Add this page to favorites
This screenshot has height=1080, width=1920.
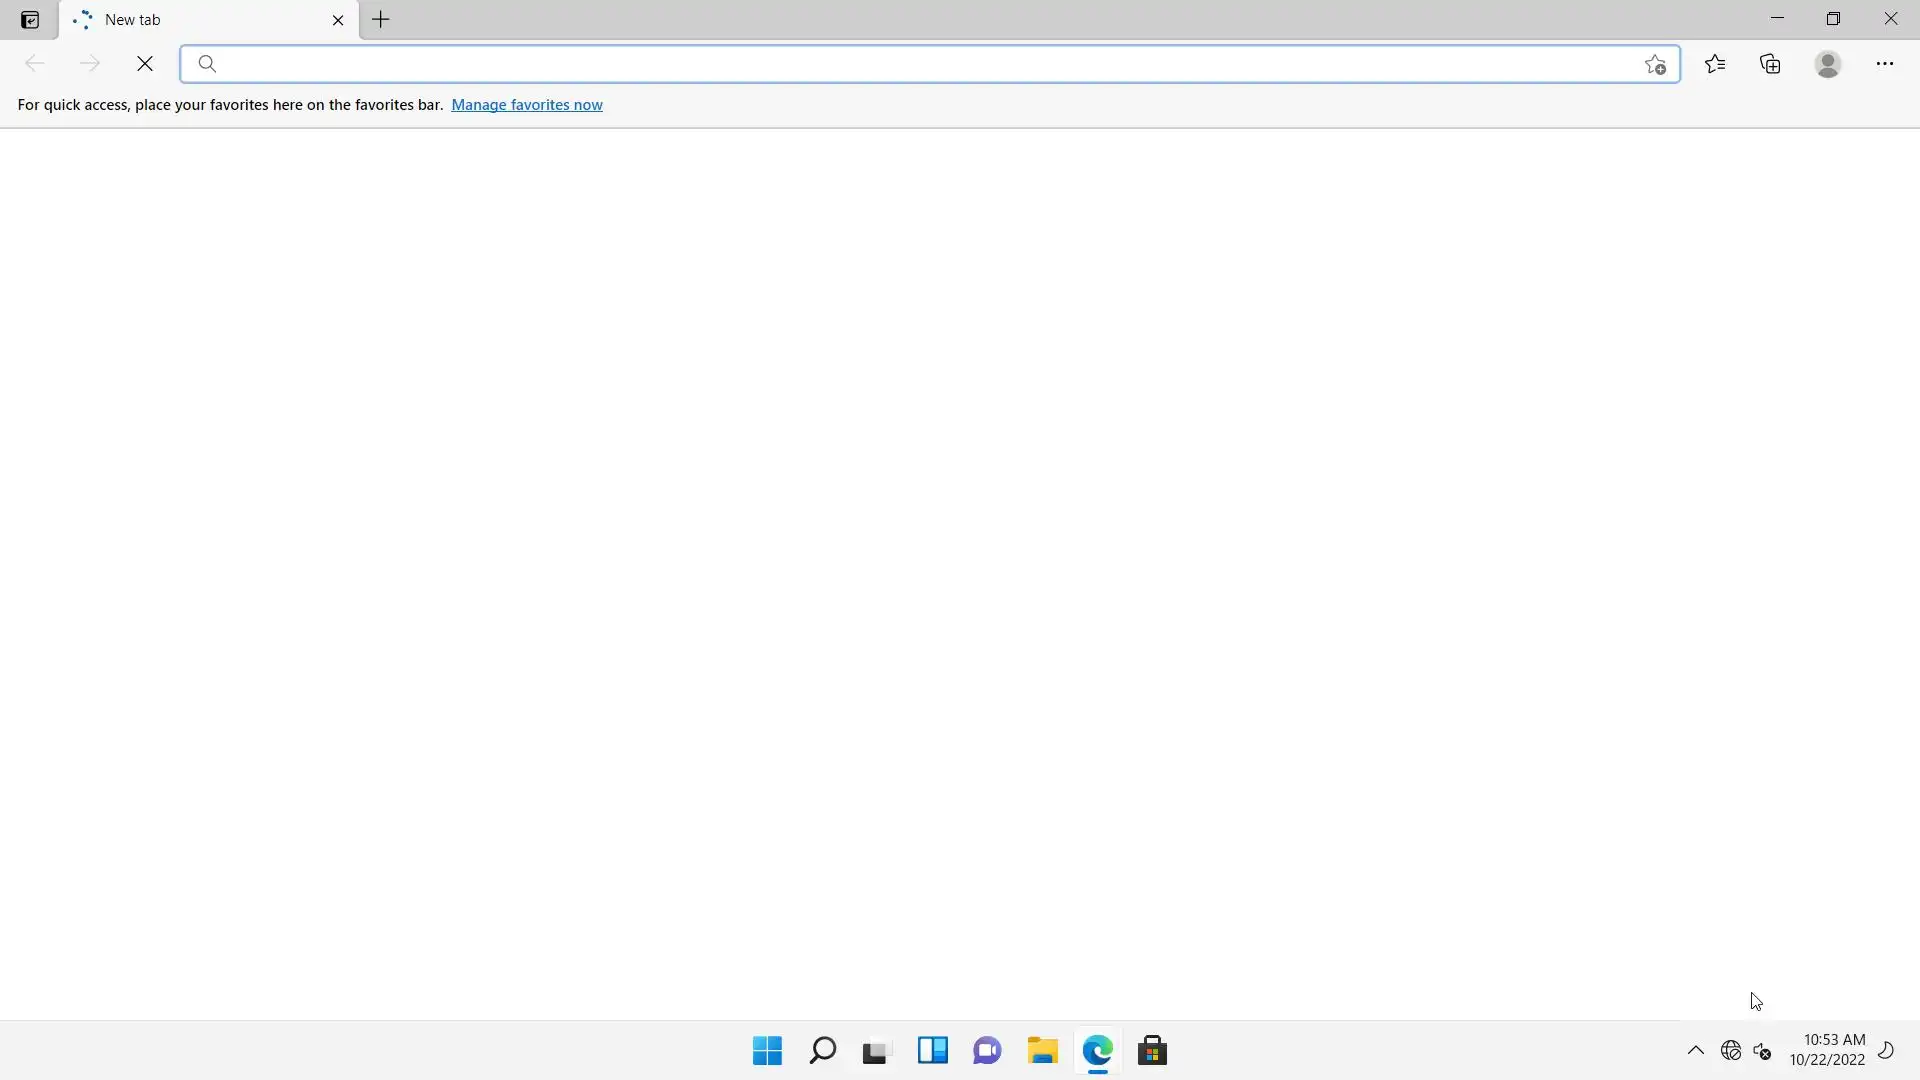1655,65
